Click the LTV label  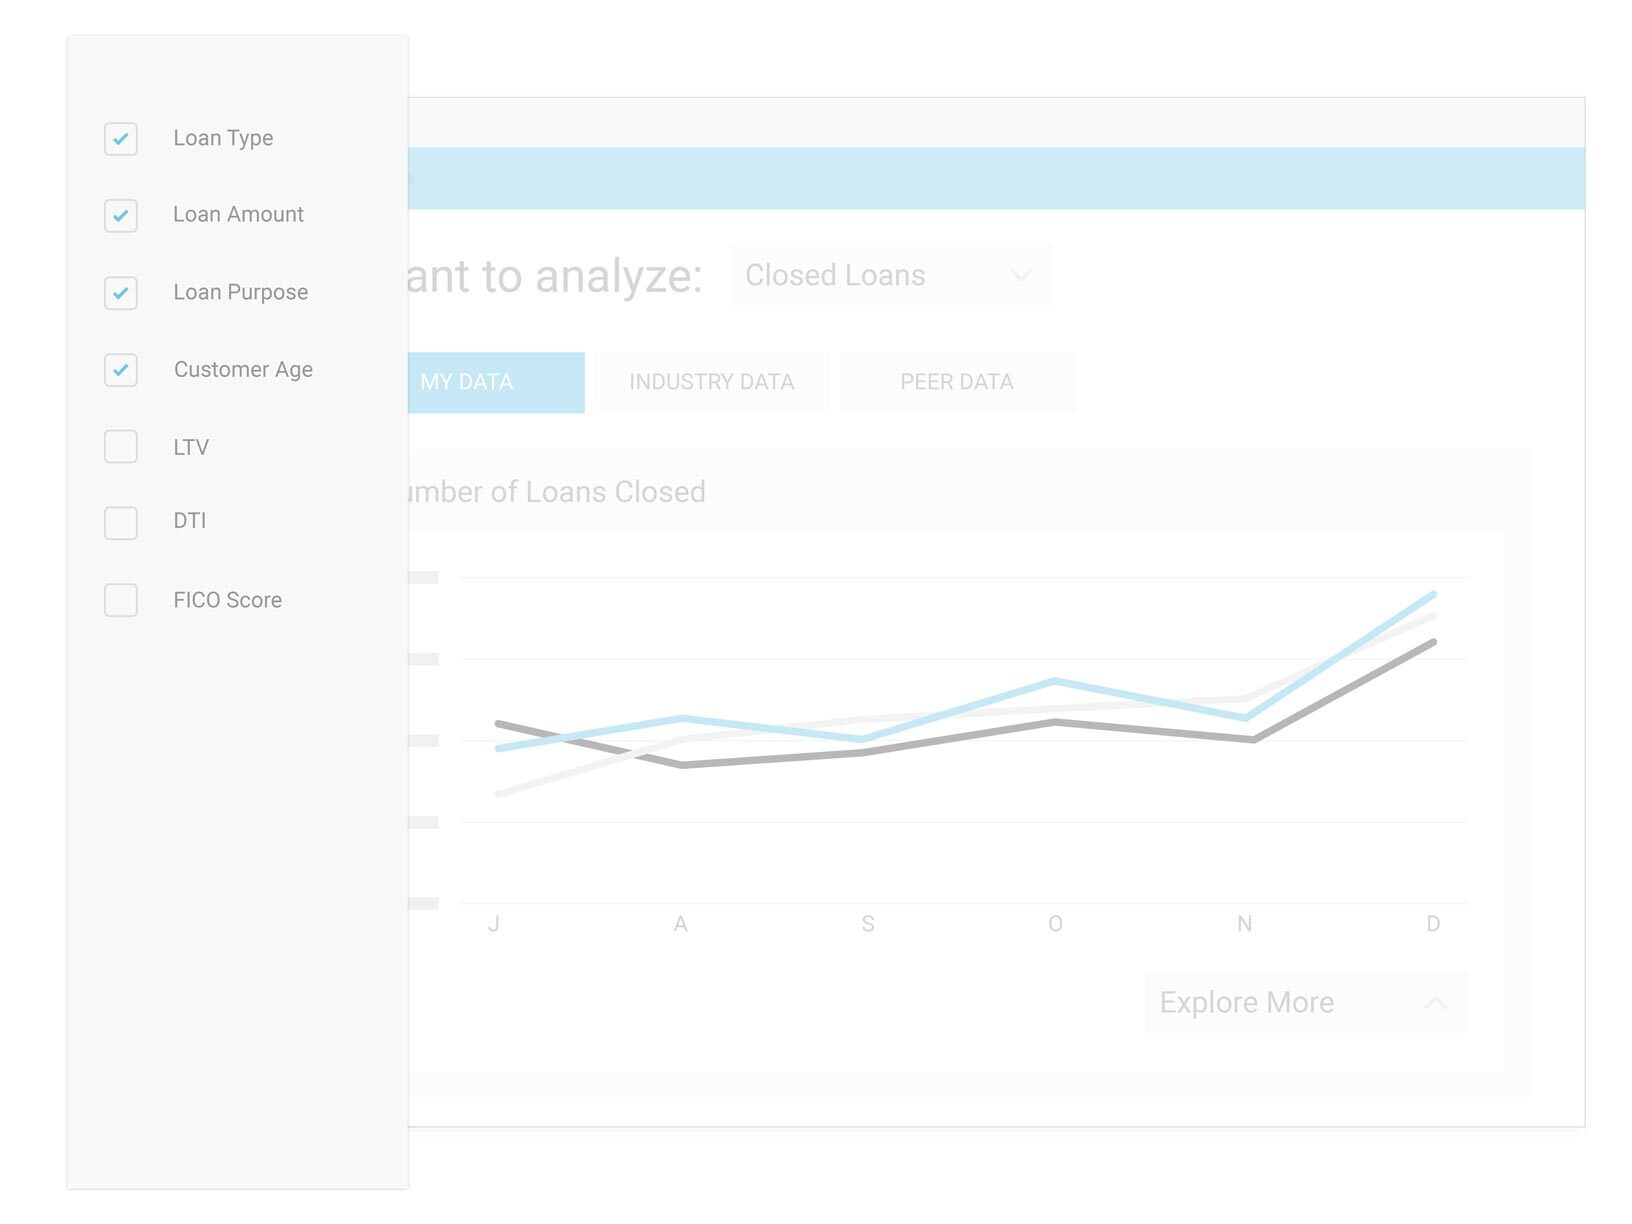coord(191,447)
